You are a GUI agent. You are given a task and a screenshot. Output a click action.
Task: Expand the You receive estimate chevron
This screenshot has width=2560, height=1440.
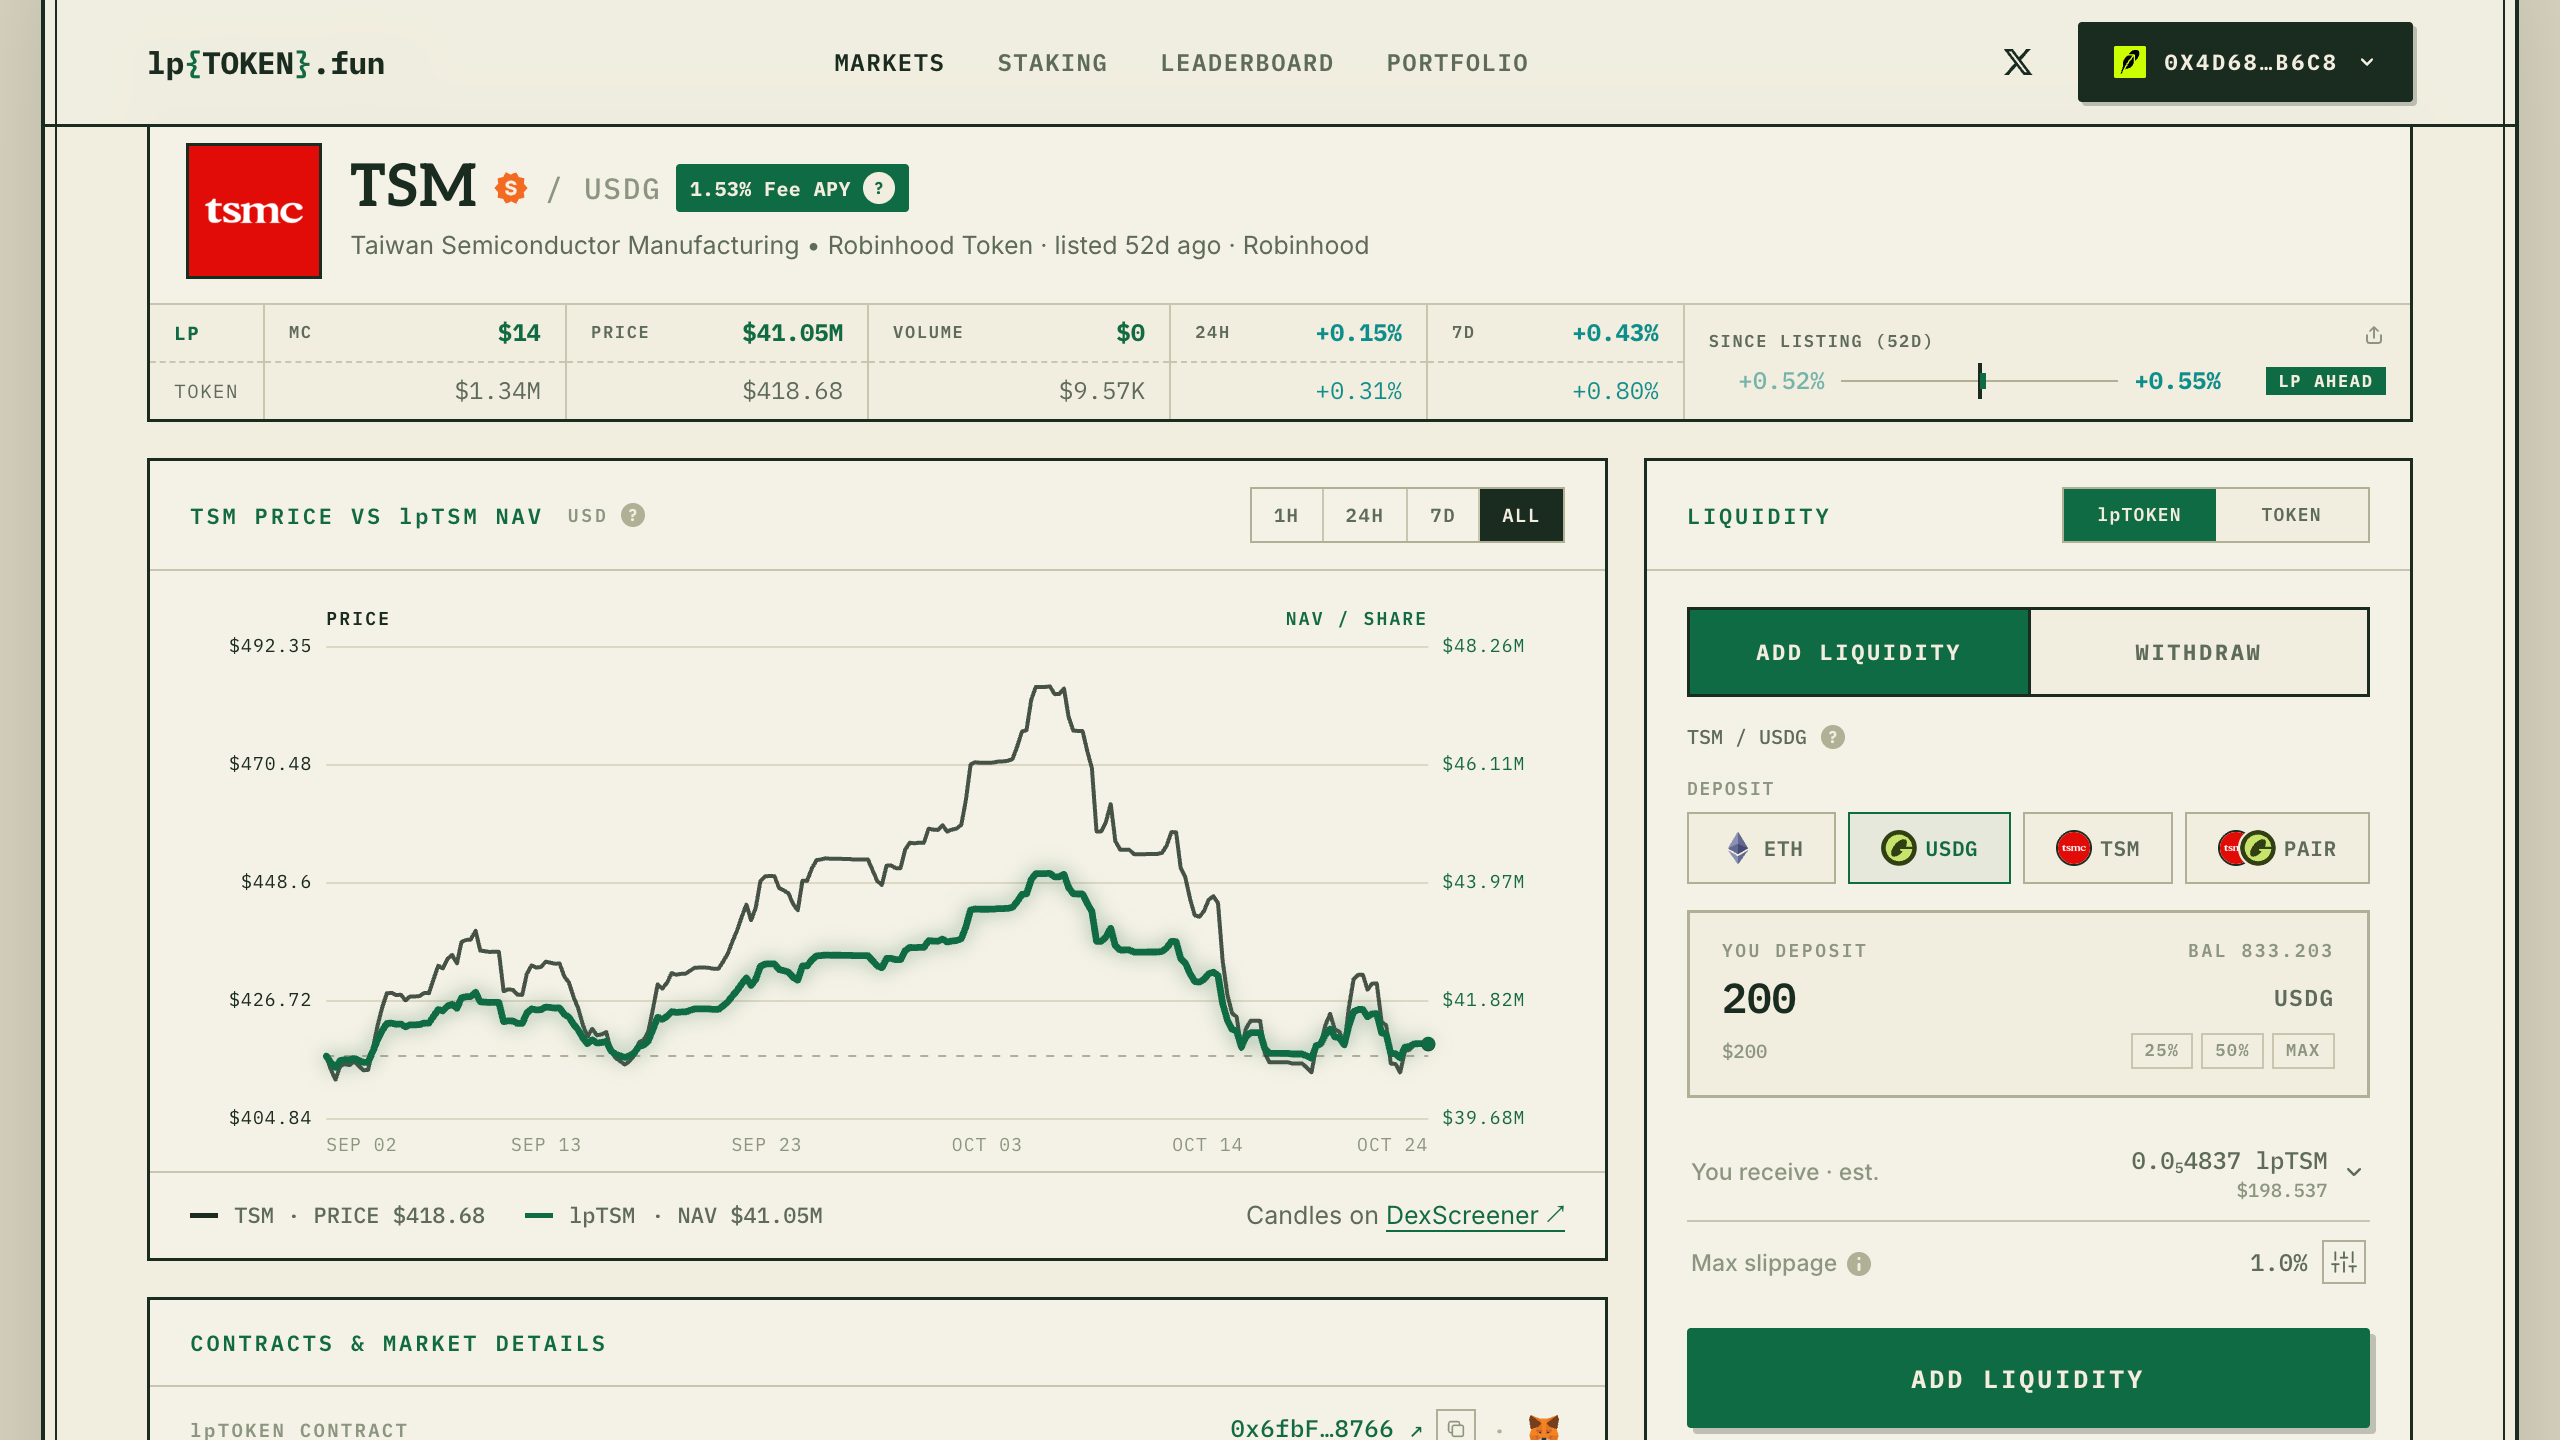[x=2354, y=1172]
